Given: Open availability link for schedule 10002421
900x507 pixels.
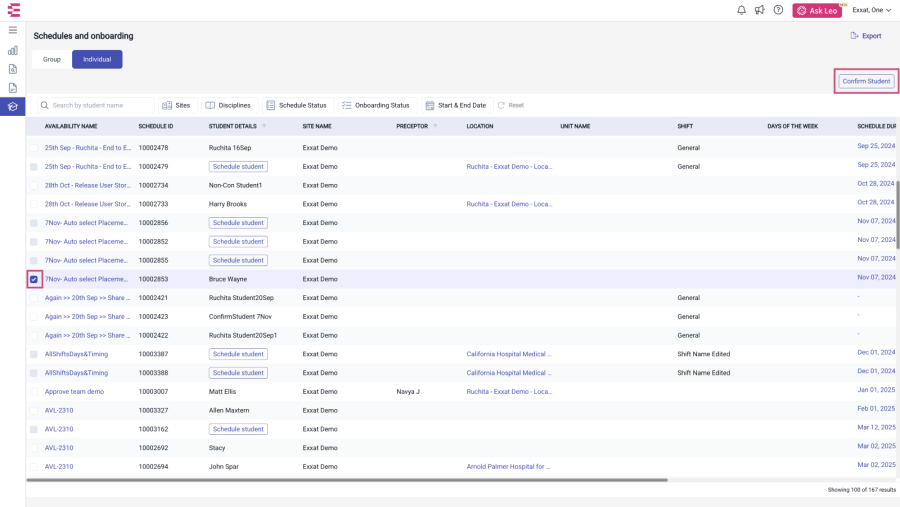Looking at the screenshot, I should coord(88,298).
